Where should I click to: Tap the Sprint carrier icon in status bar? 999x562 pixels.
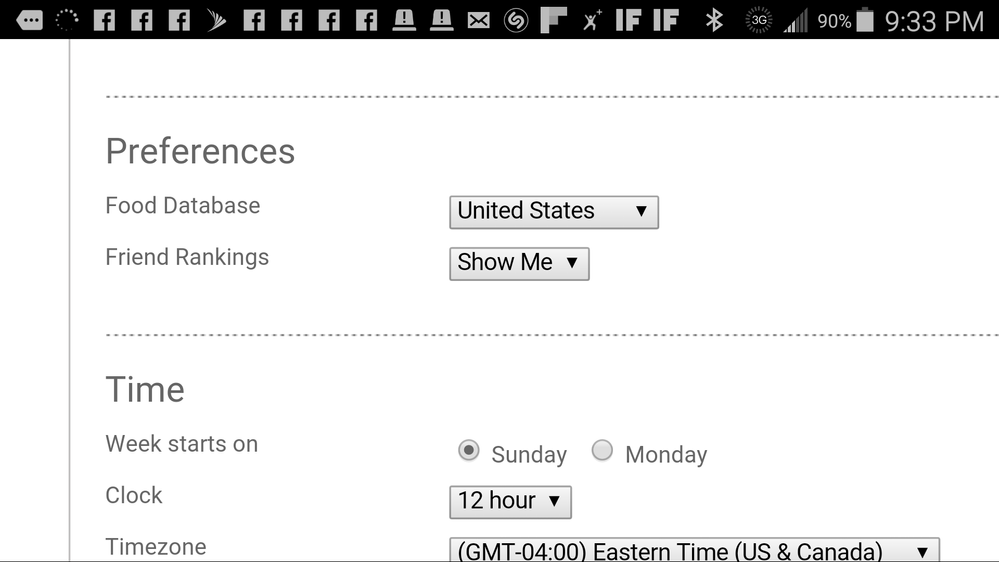pyautogui.click(x=217, y=20)
